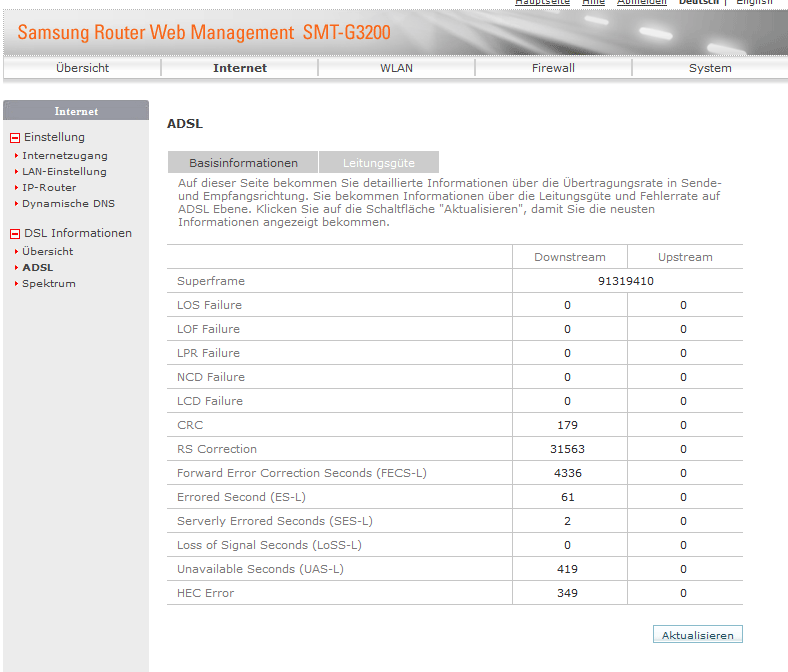The image size is (788, 672).
Task: Click the Aktualisieren button
Action: pos(697,635)
